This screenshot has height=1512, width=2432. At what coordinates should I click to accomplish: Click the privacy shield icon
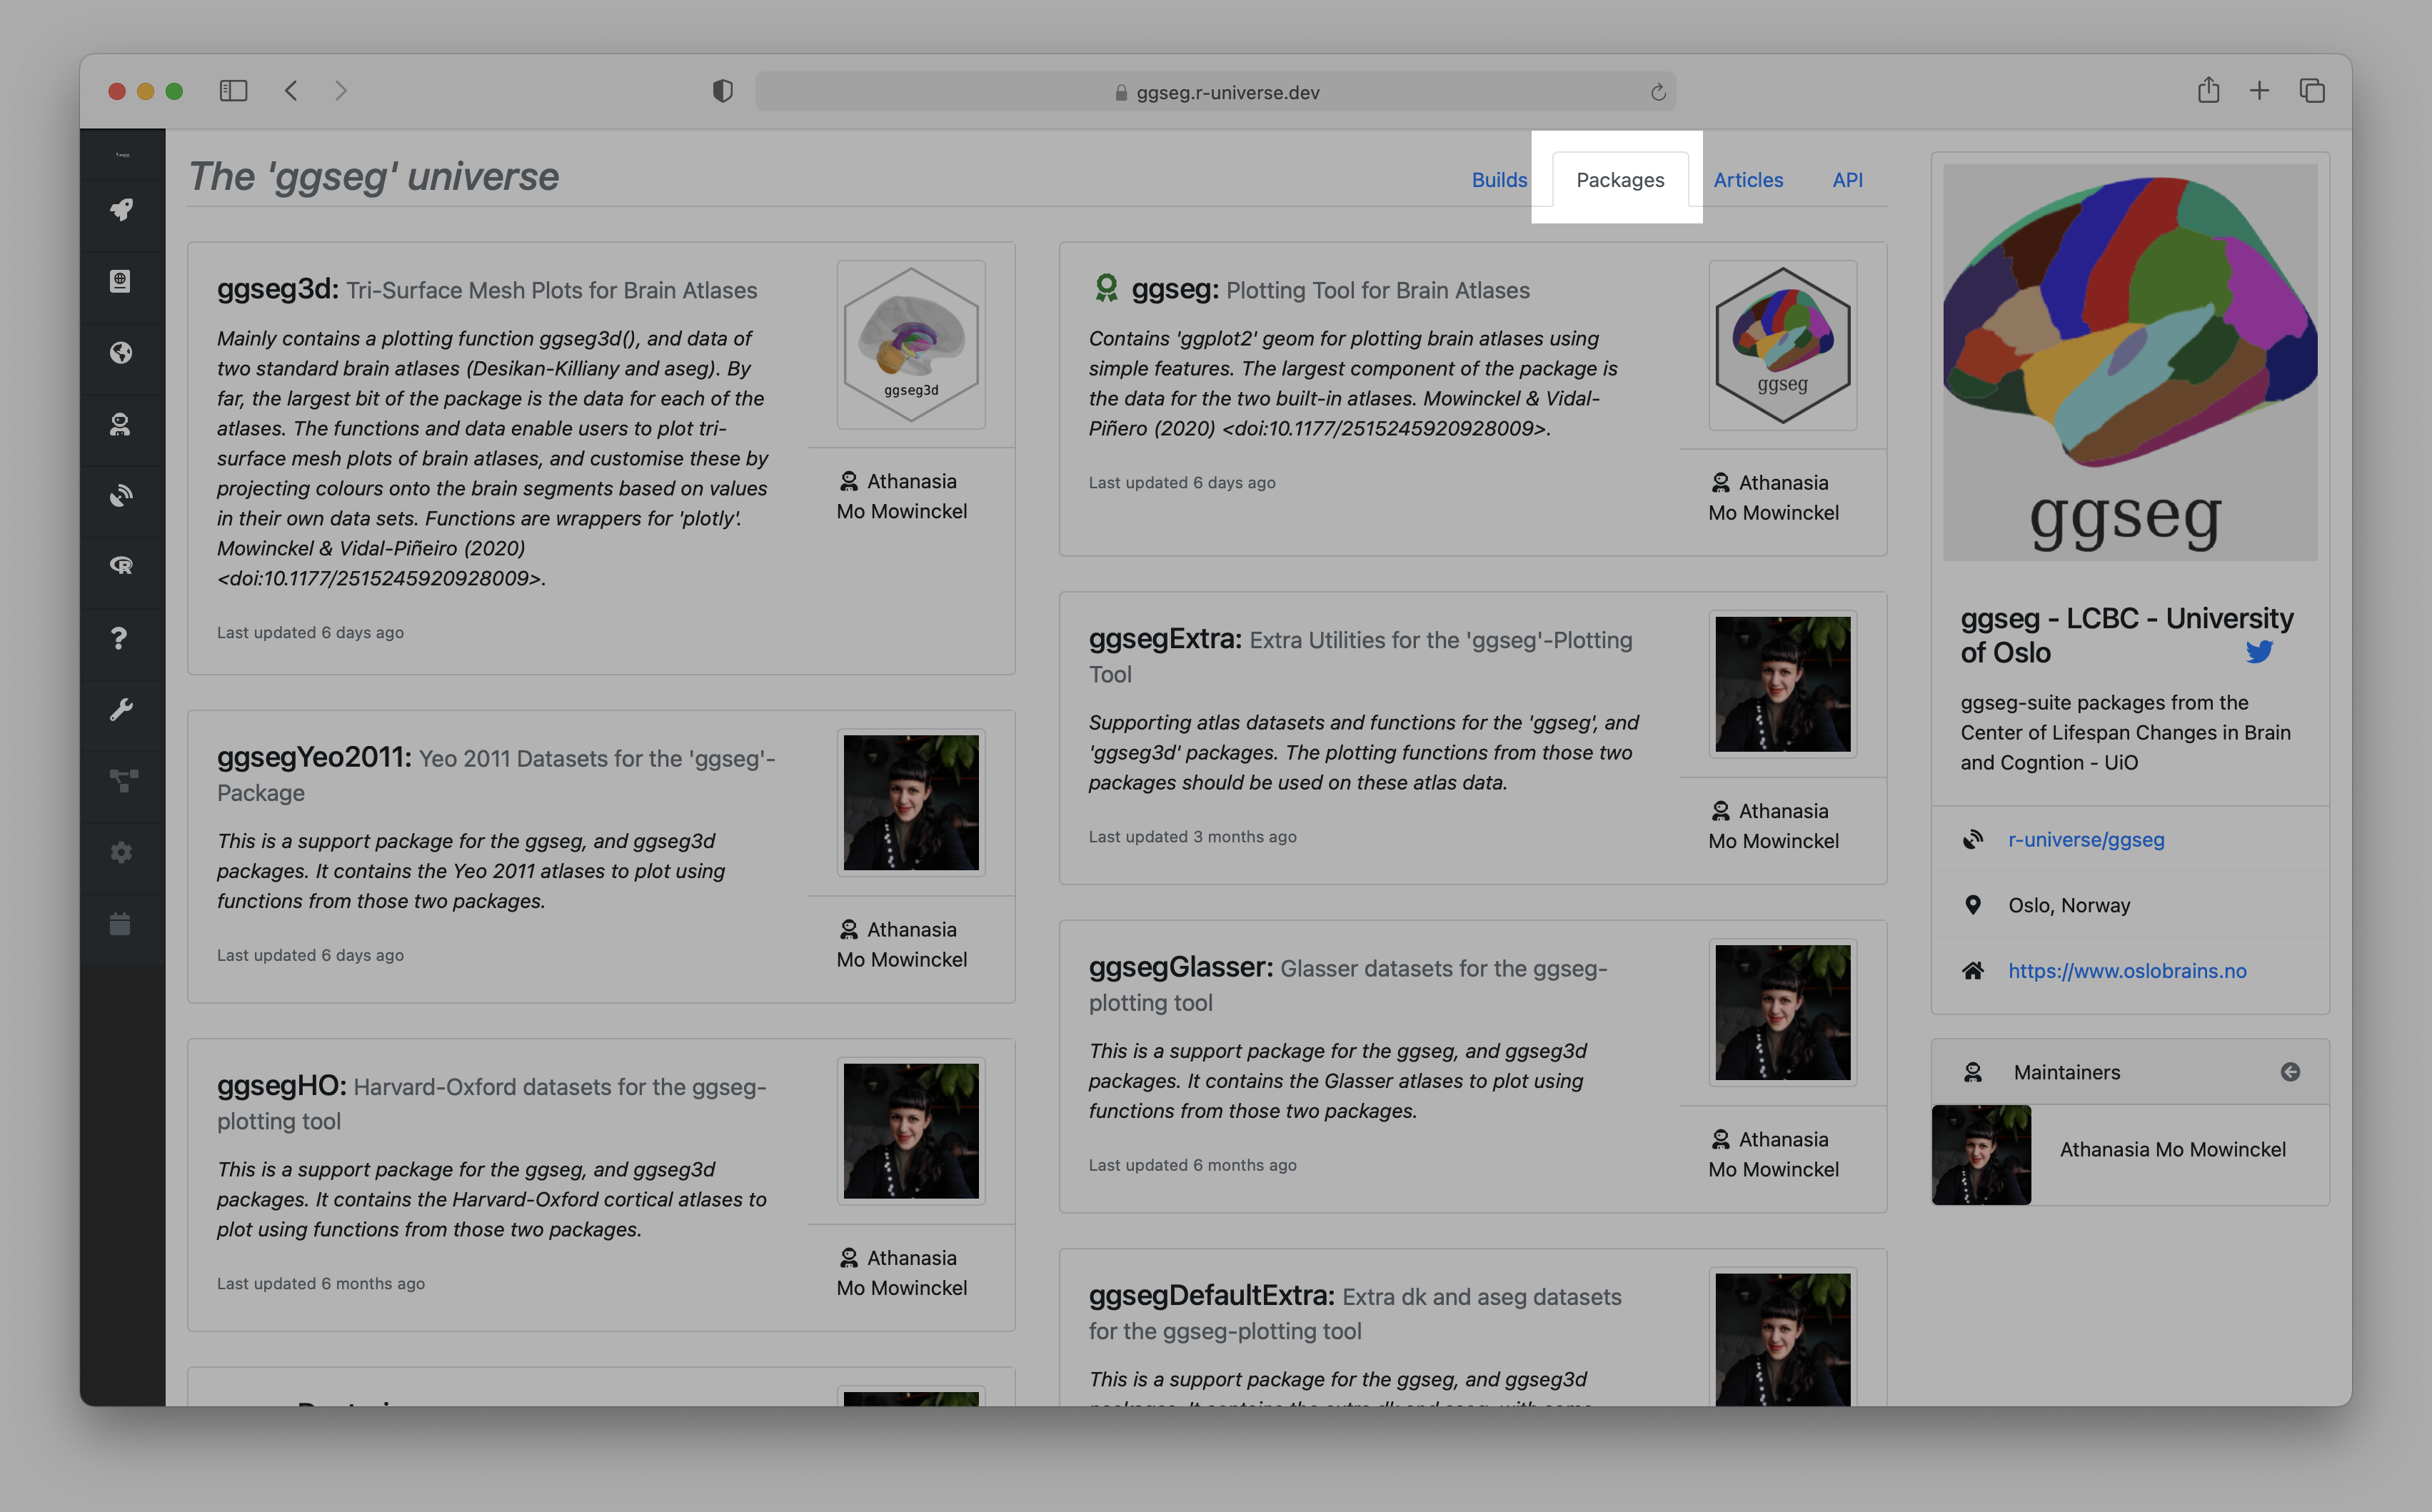pos(723,91)
